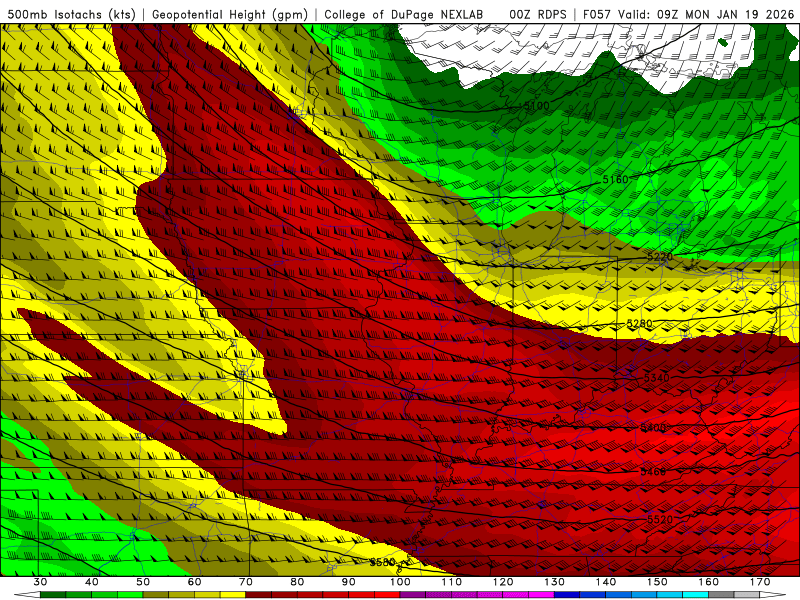Click the 120 knot color scale label

(x=503, y=582)
